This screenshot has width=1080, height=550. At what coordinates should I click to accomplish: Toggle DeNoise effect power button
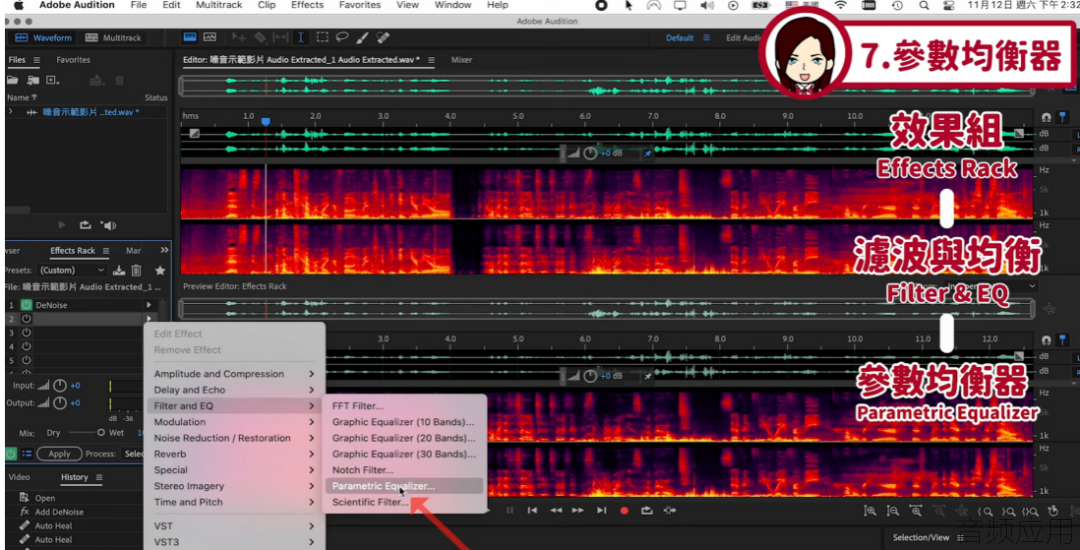click(x=26, y=305)
